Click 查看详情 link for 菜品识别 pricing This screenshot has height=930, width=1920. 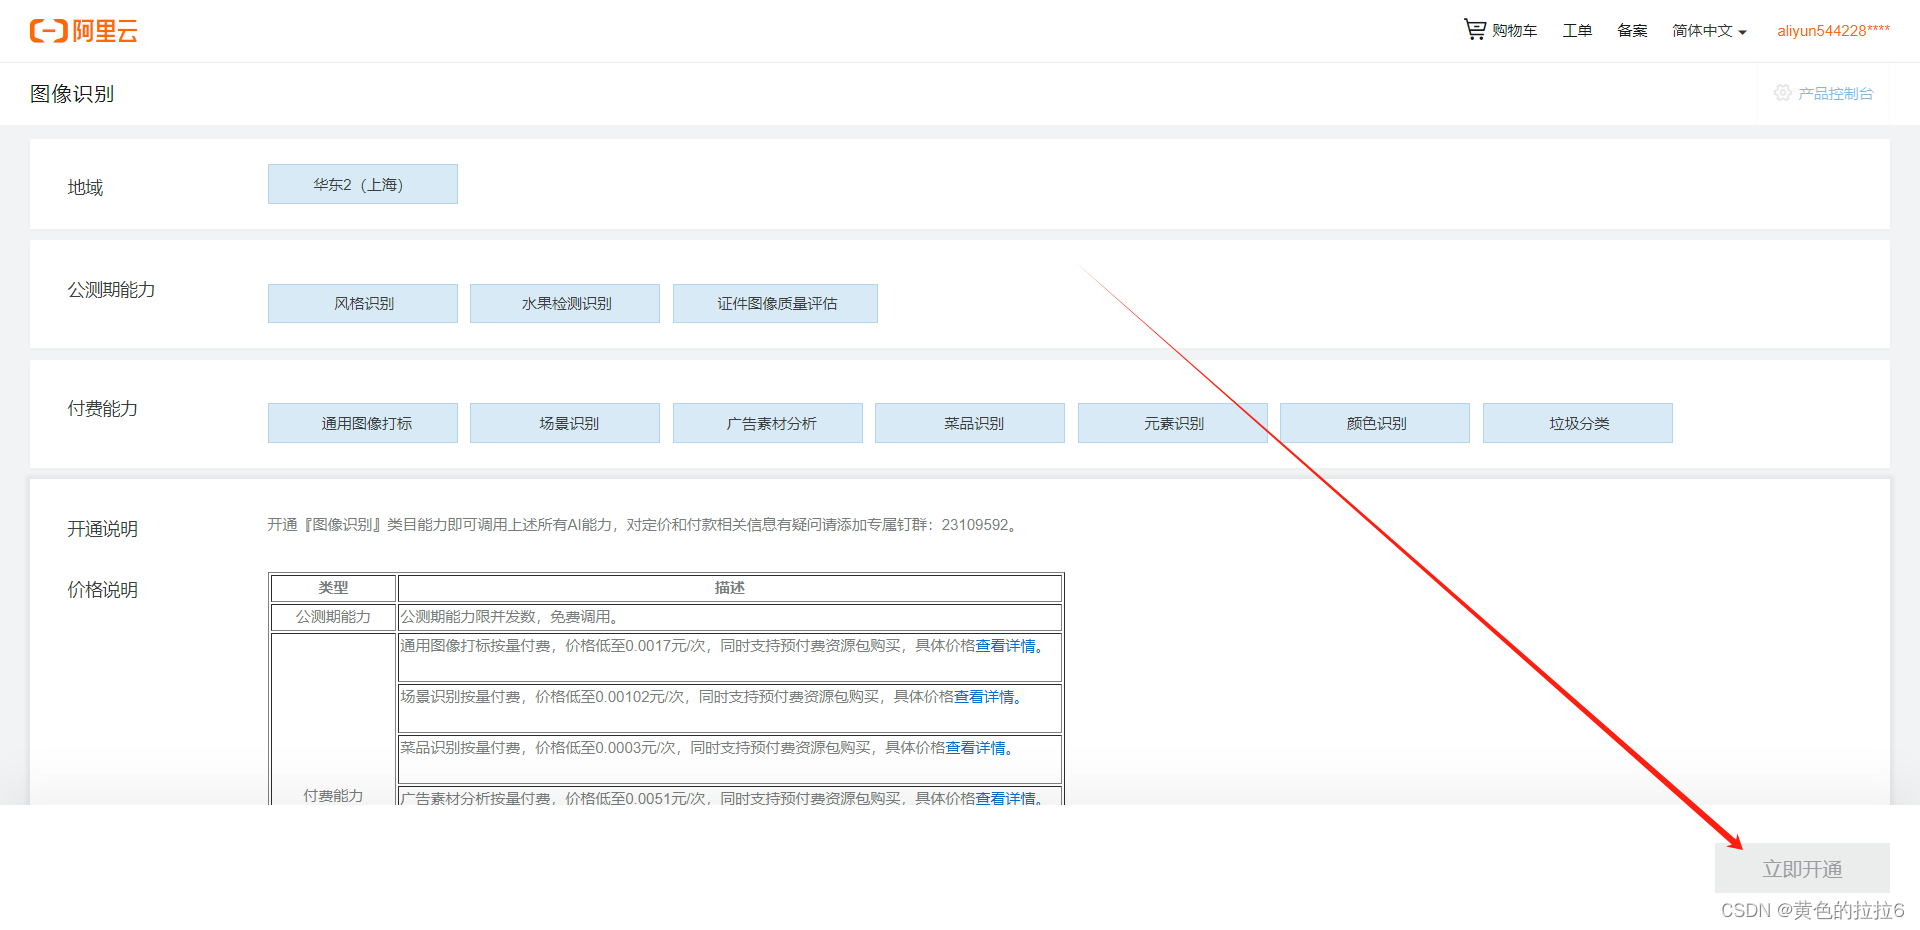[x=976, y=748]
